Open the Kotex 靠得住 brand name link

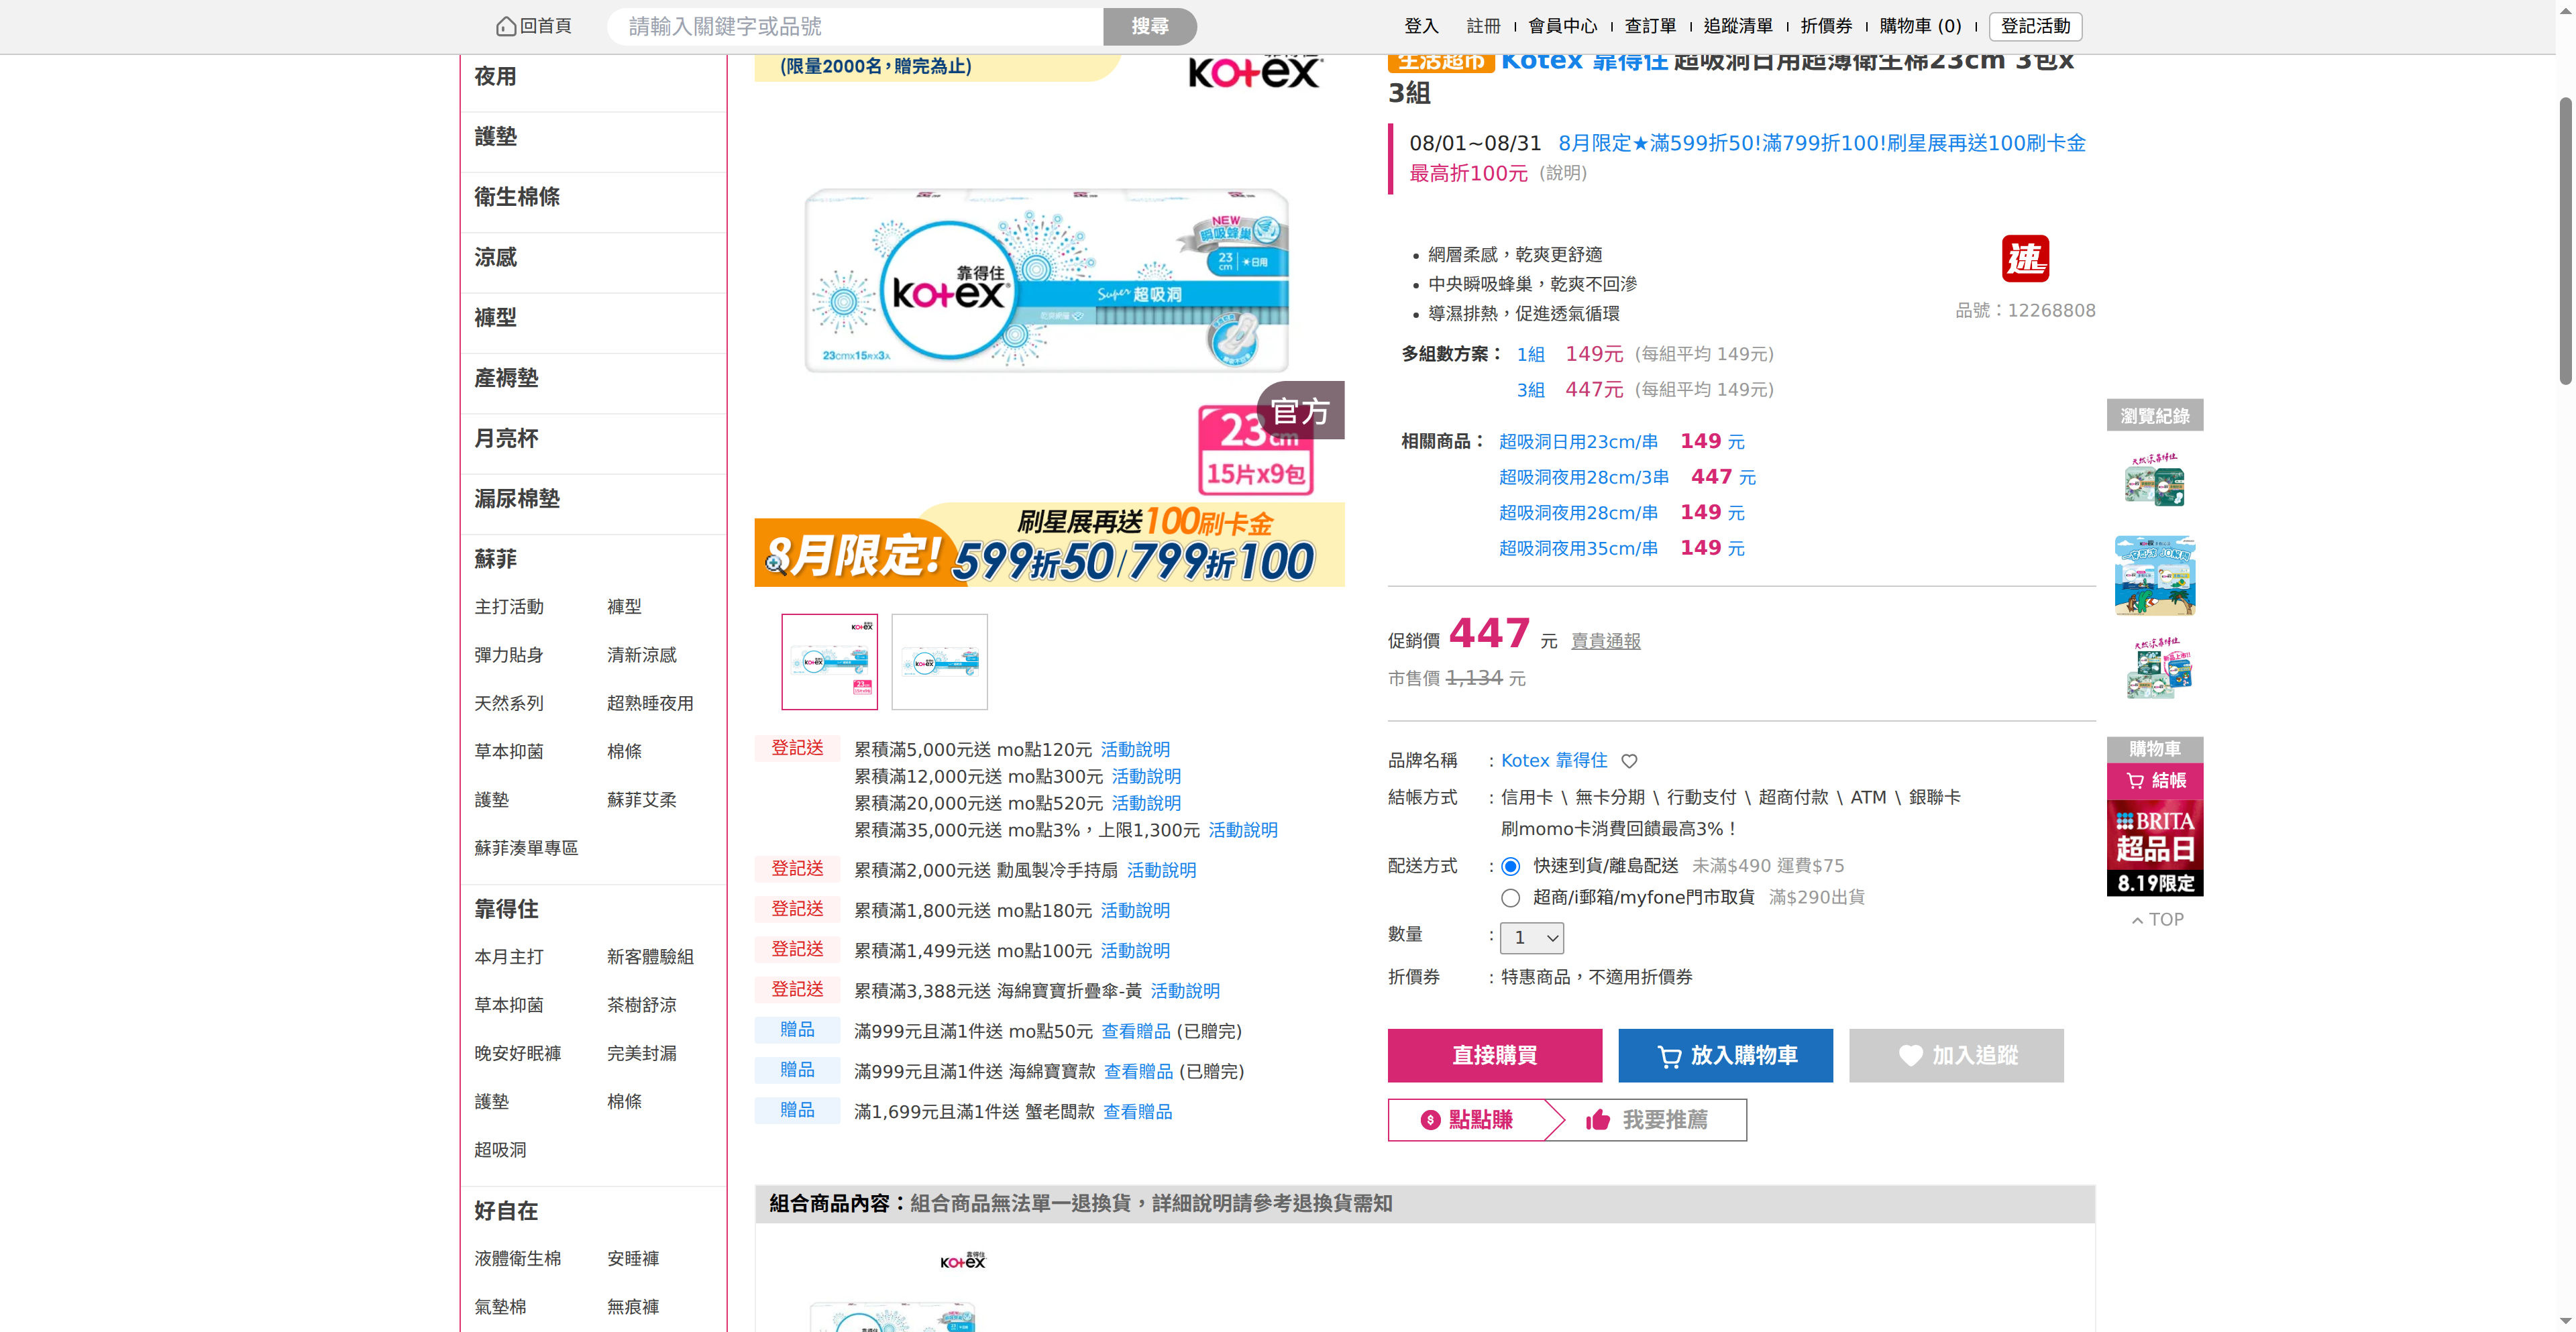pyautogui.click(x=1554, y=761)
